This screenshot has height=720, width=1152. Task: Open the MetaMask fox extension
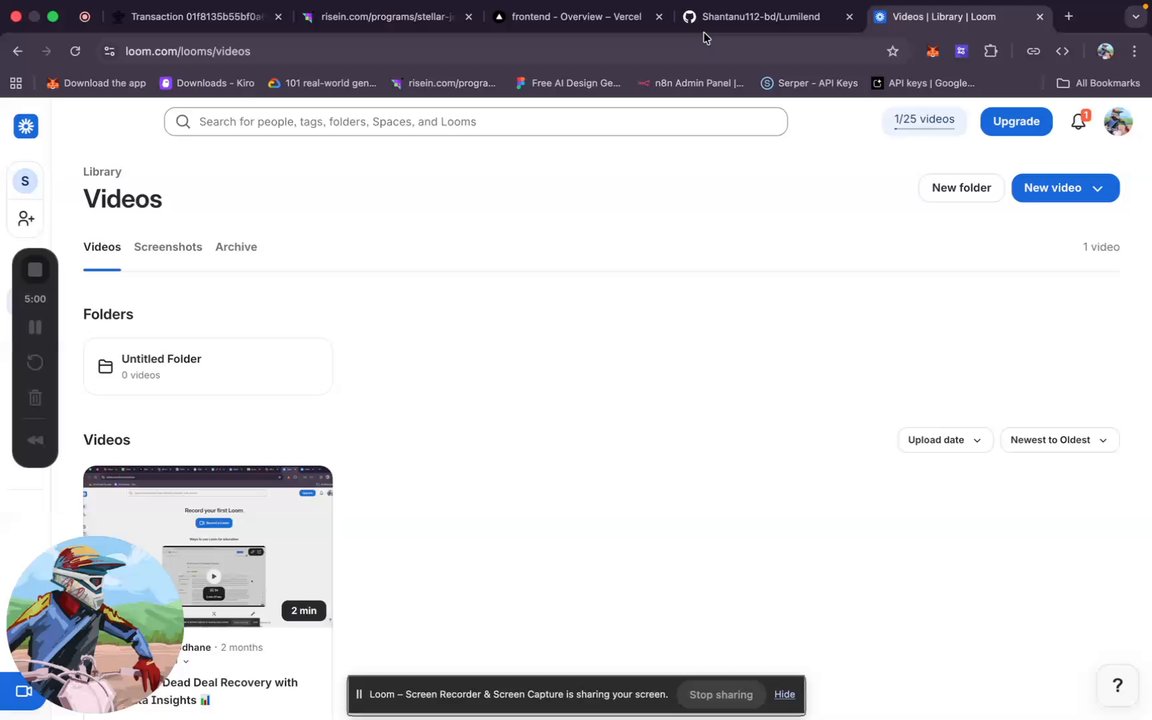[x=932, y=51]
